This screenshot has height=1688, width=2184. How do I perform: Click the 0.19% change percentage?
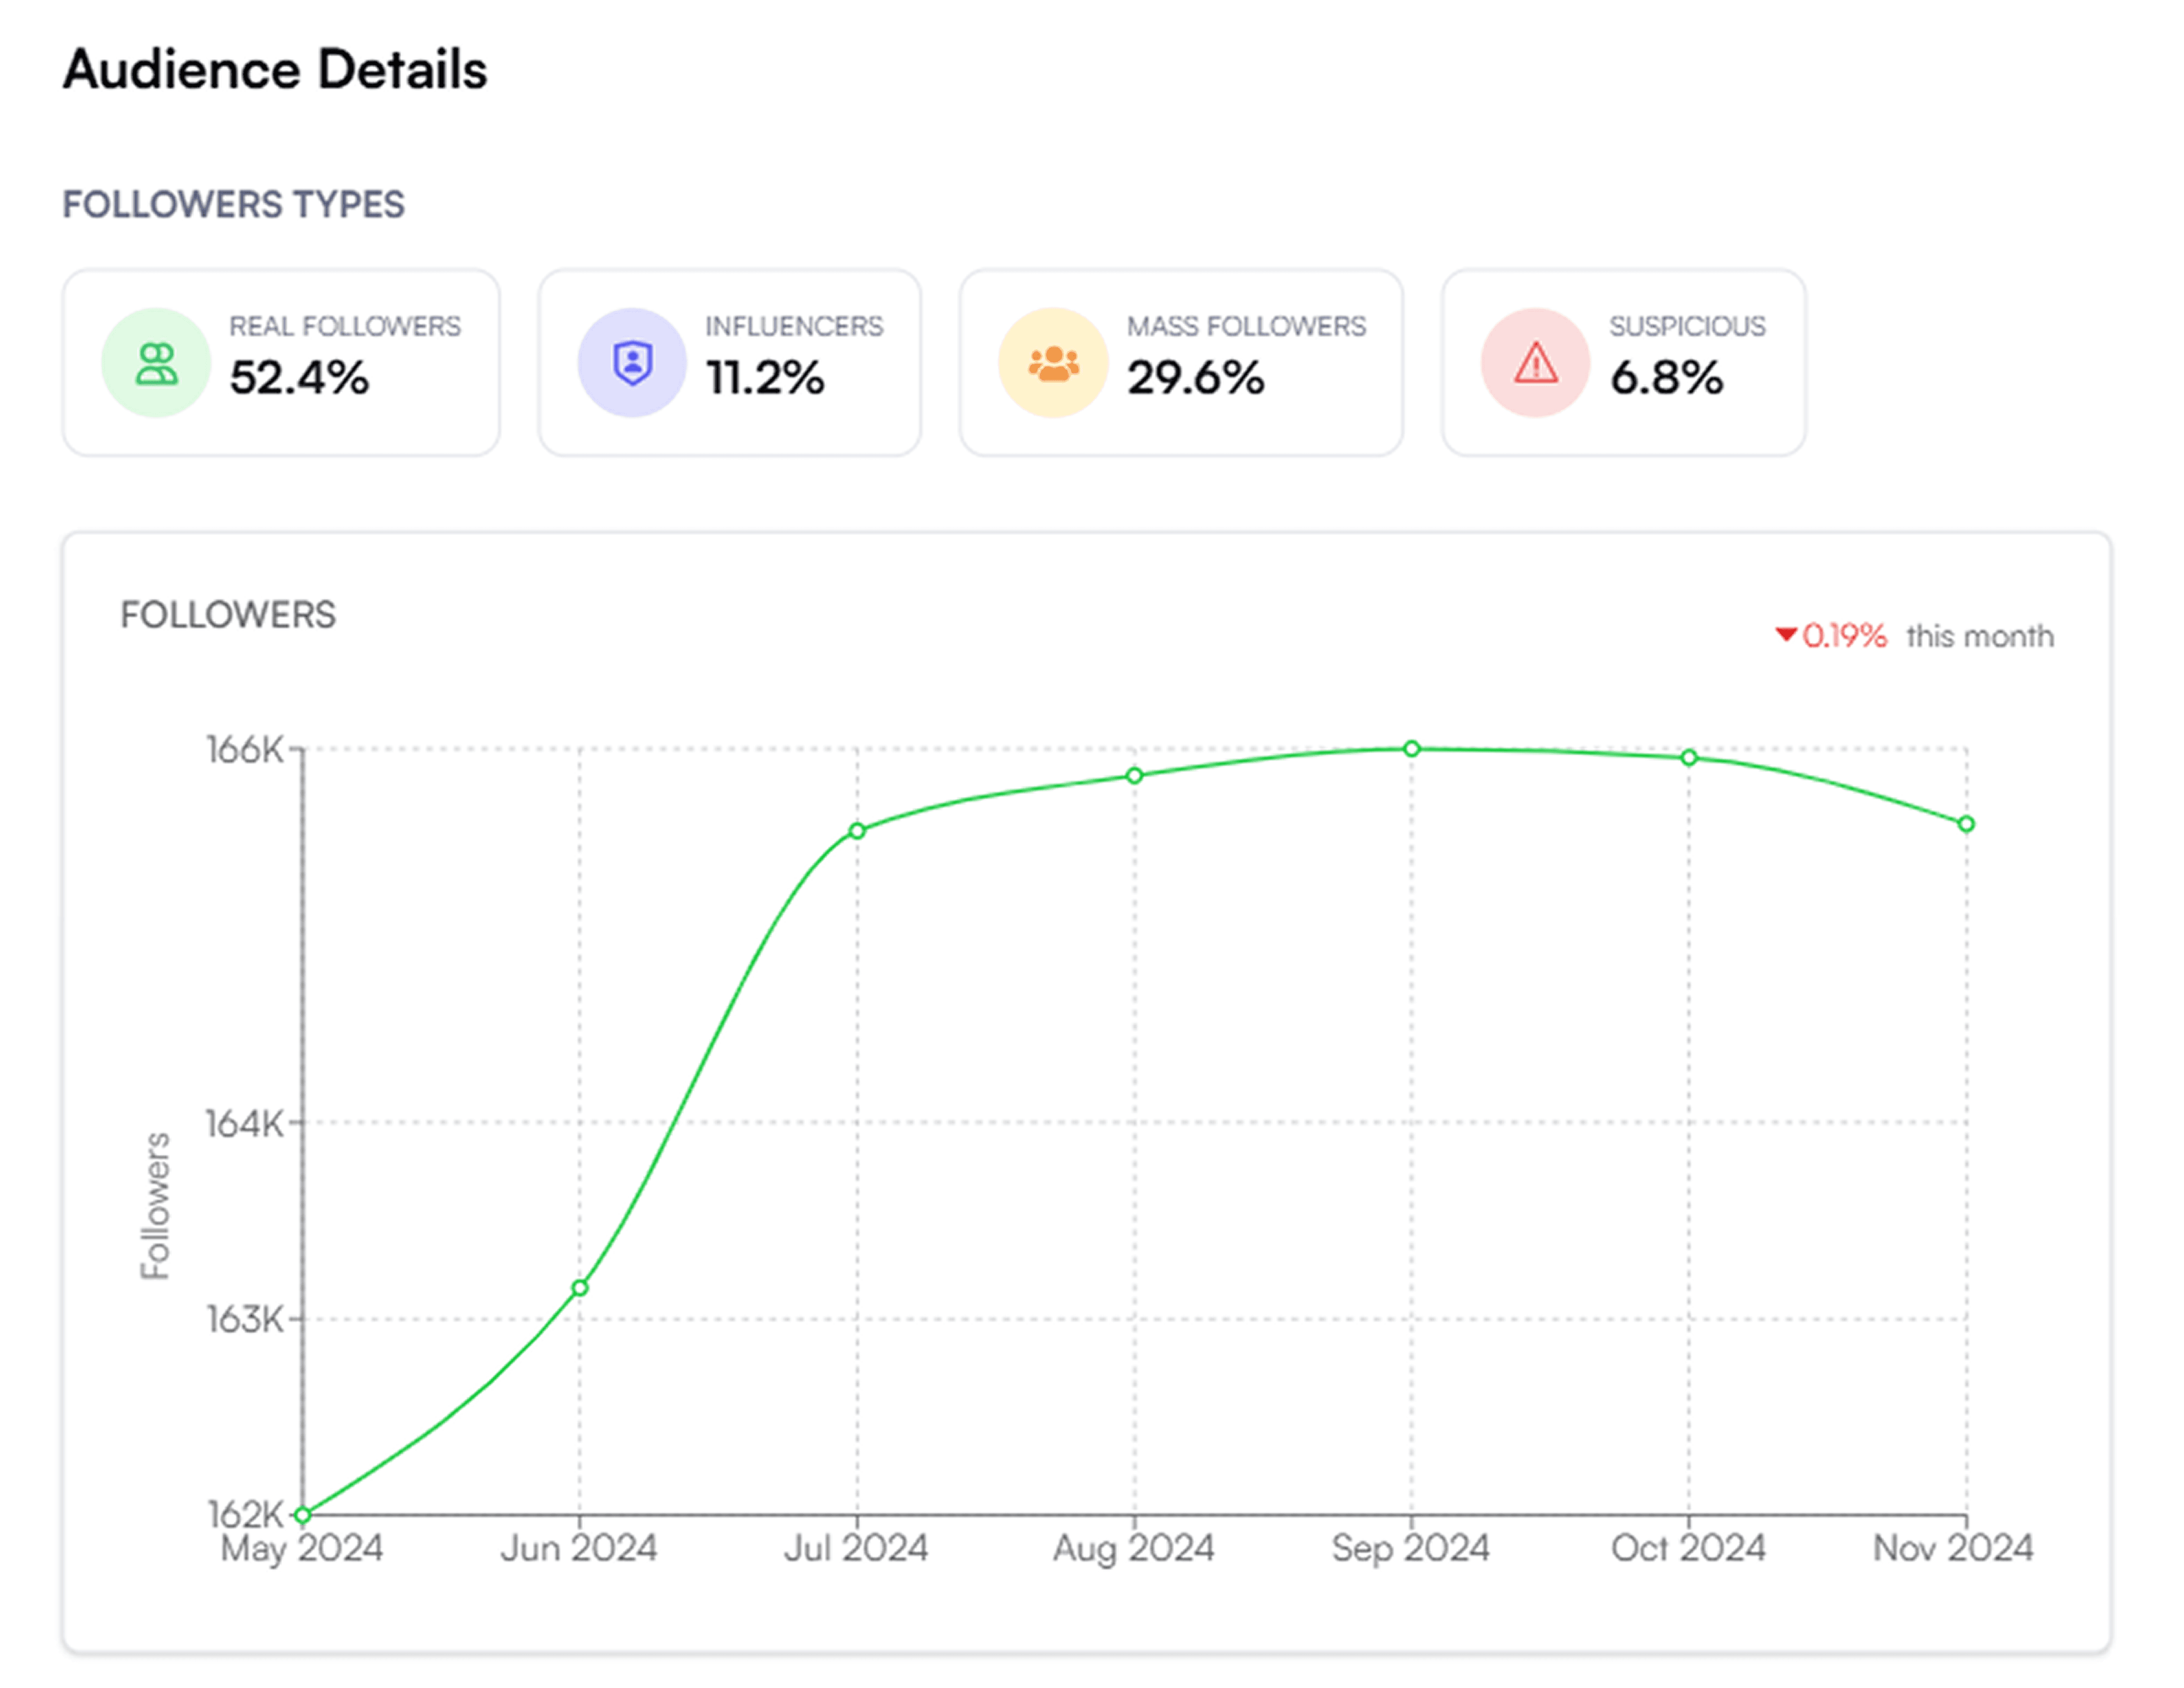[1844, 636]
